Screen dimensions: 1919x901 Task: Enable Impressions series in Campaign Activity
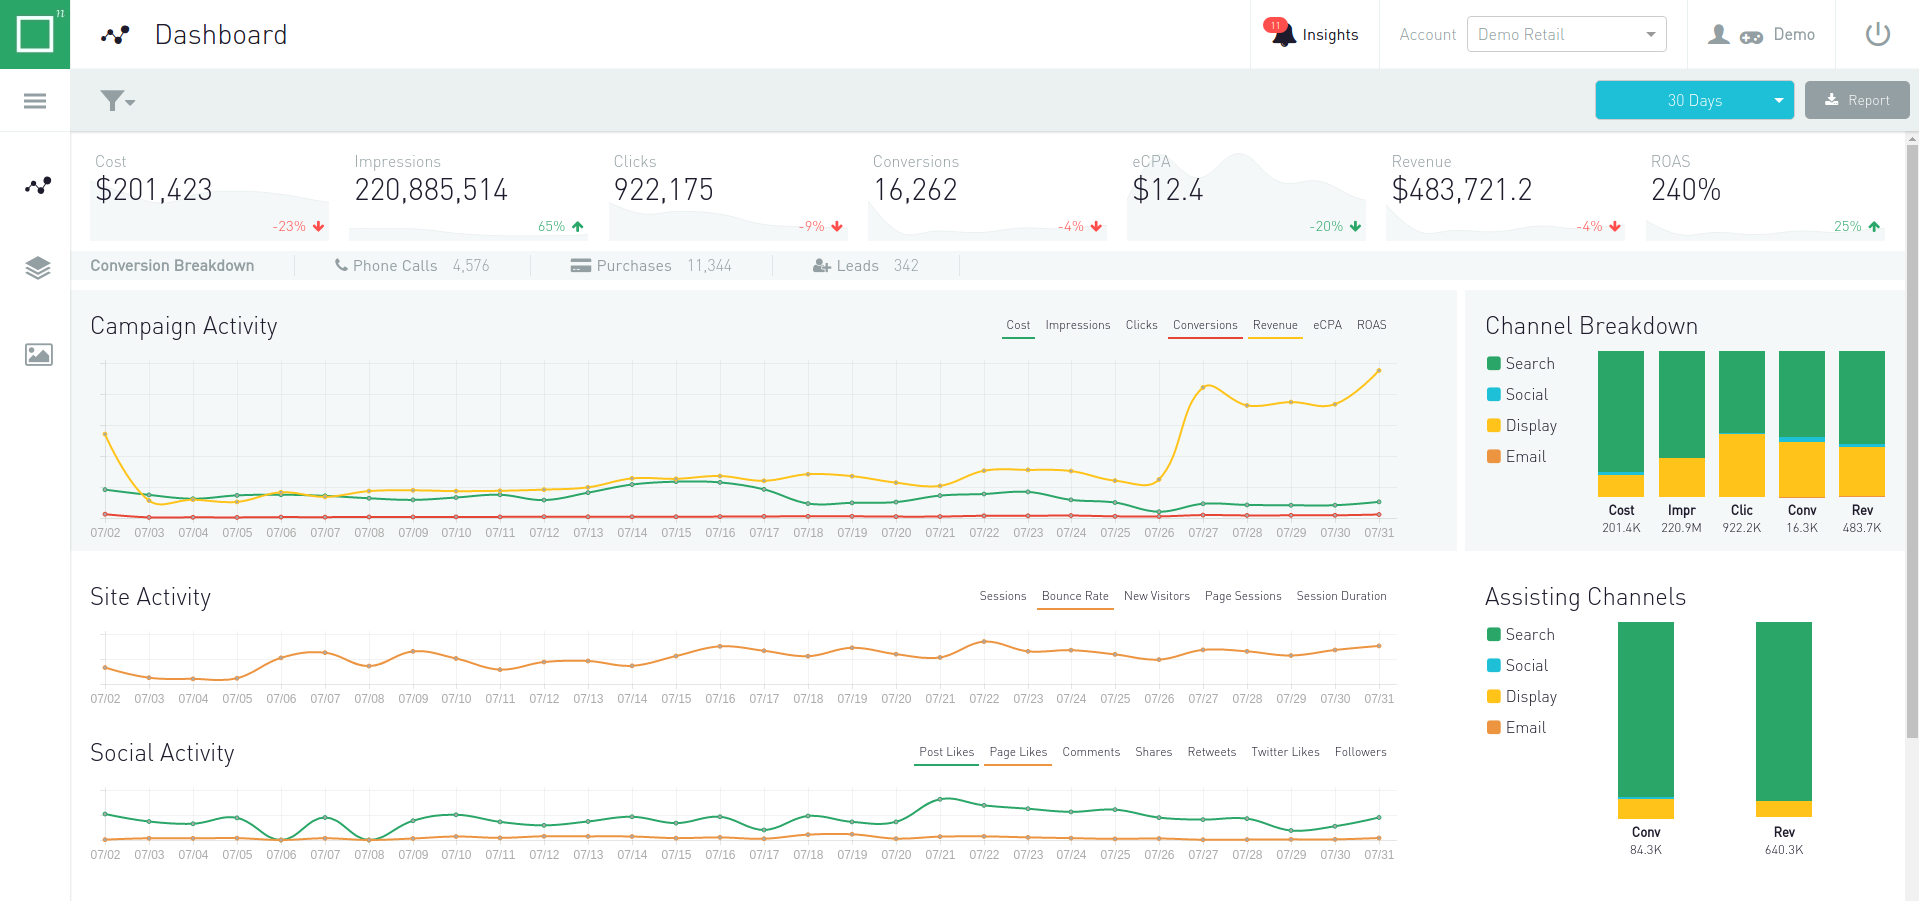pos(1077,326)
